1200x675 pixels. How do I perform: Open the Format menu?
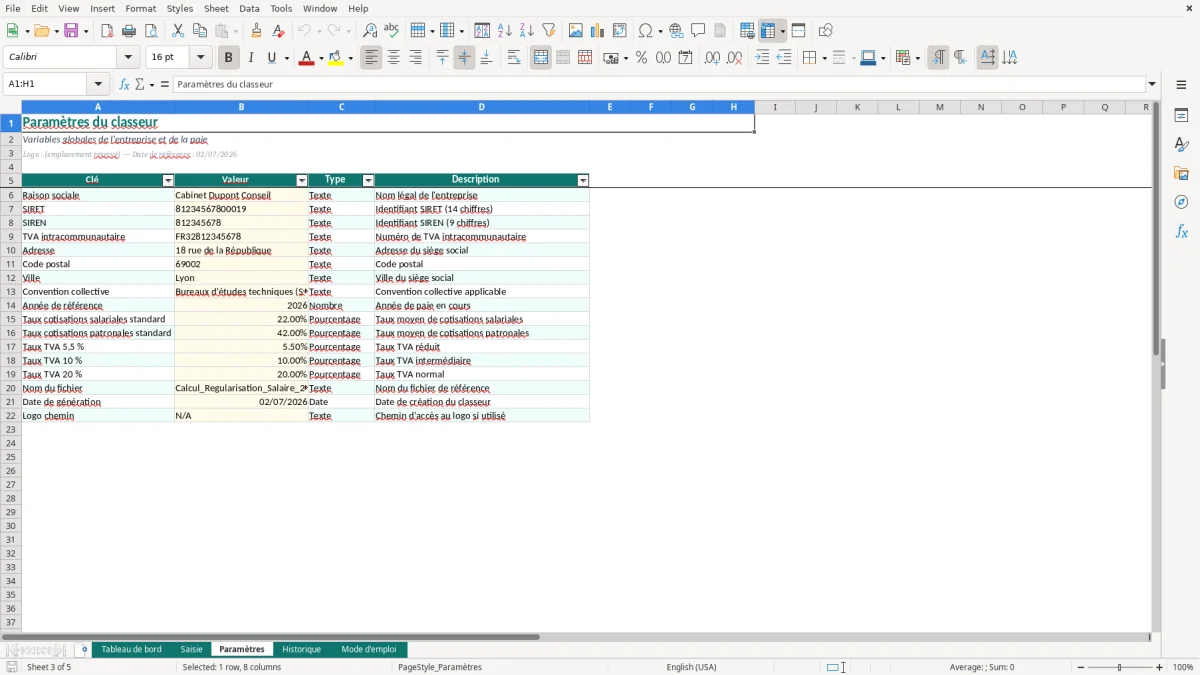tap(141, 8)
